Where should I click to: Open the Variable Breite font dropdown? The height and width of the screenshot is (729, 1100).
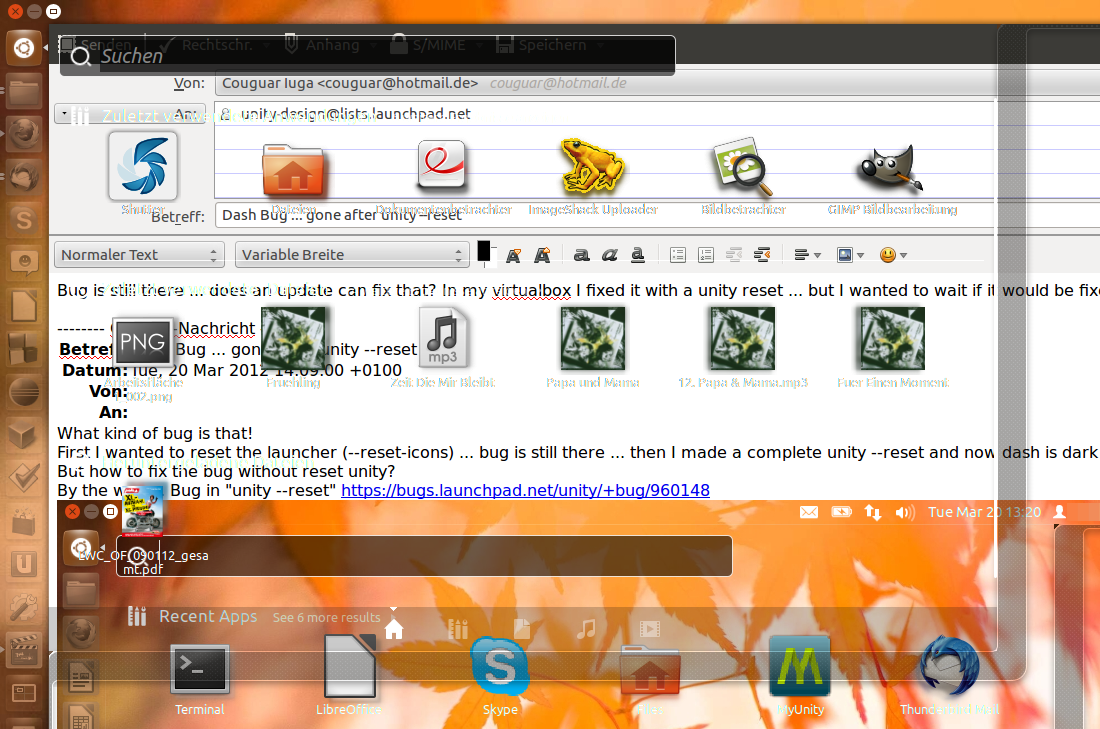click(x=351, y=255)
